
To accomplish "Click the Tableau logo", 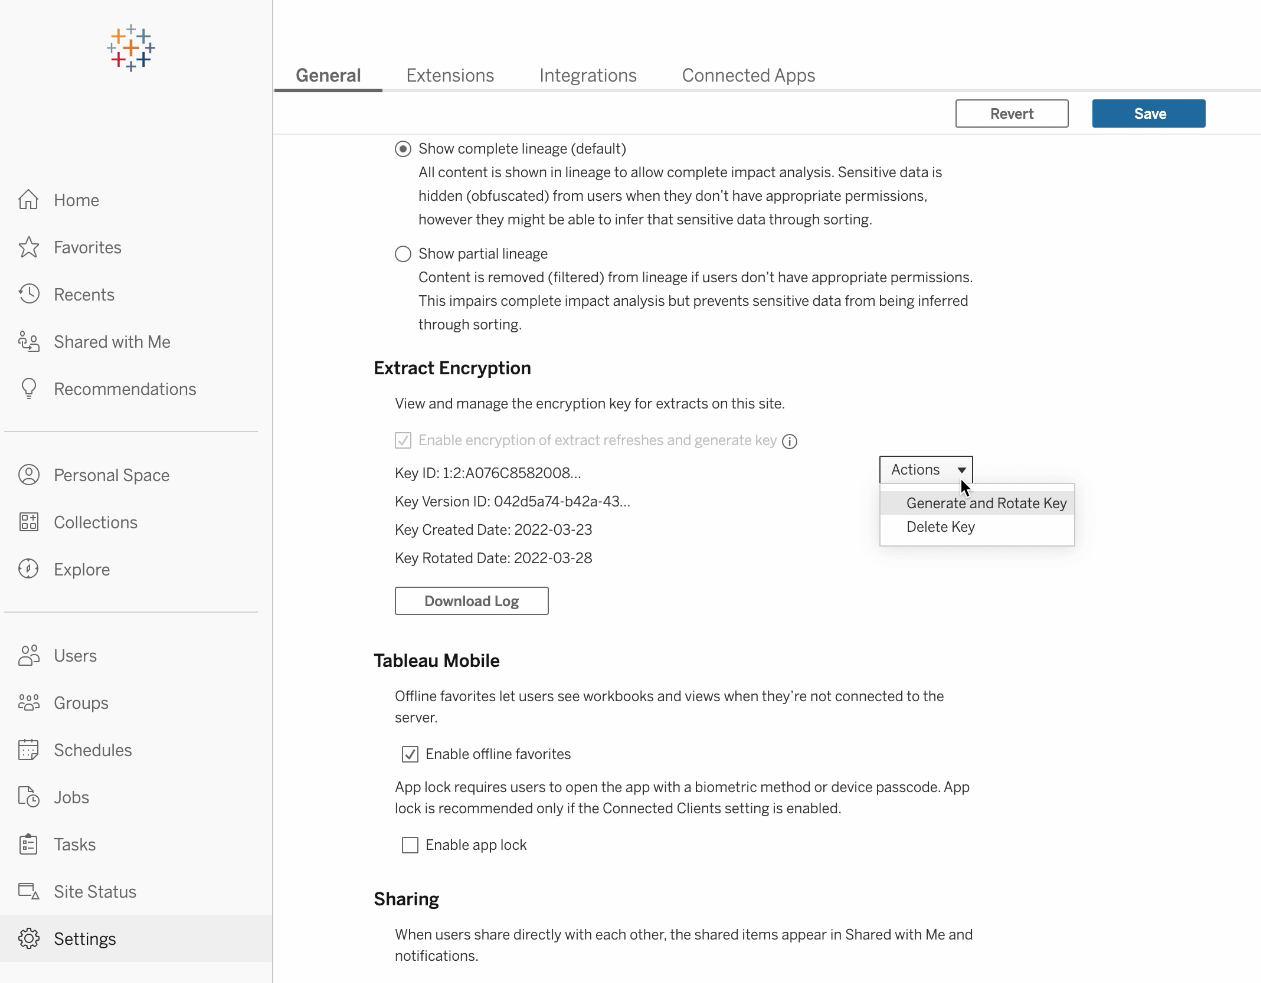I will [x=130, y=47].
